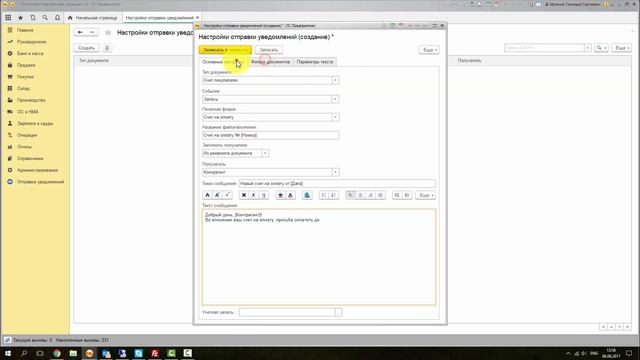Viewport: 640px width, 360px height.
Task: Switch to Параметры текста tab
Action: (315, 62)
